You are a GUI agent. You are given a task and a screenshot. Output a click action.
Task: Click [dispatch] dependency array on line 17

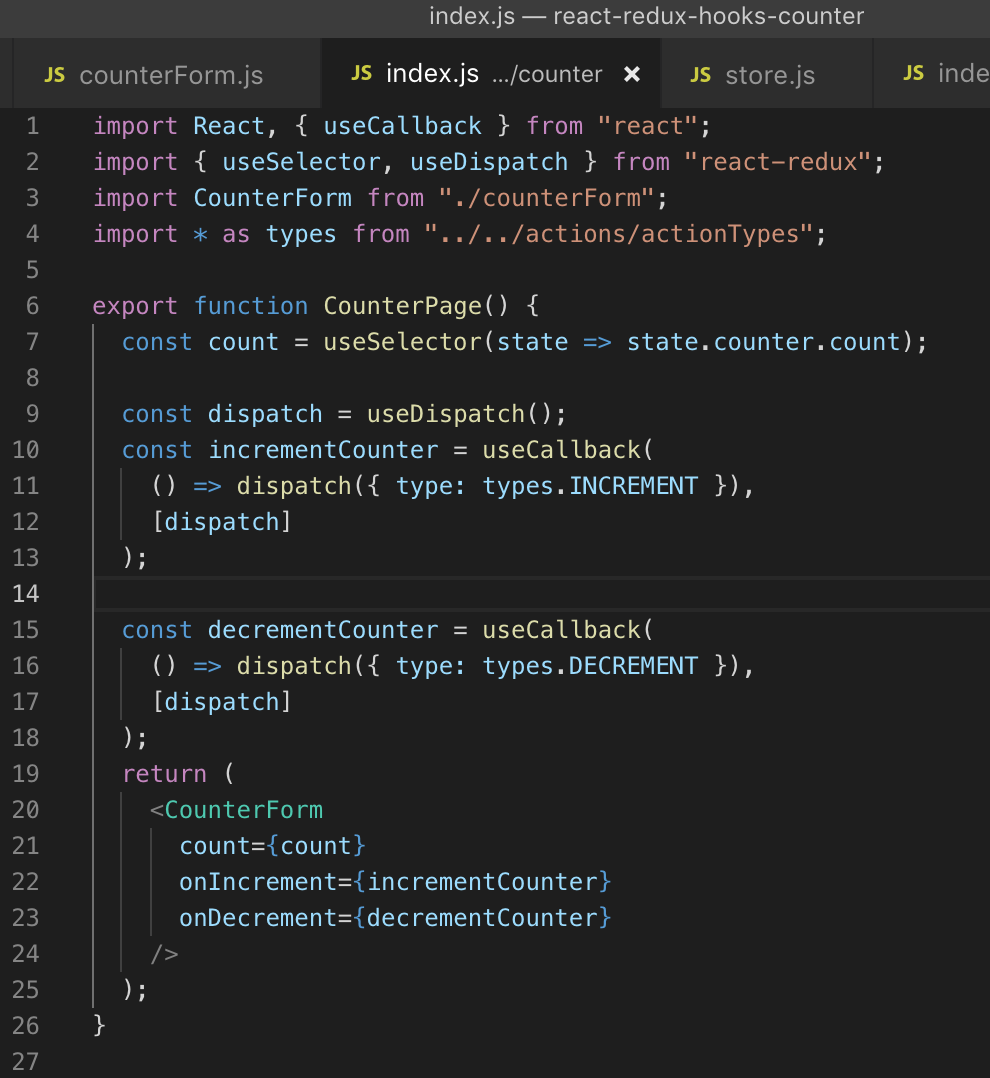(222, 702)
